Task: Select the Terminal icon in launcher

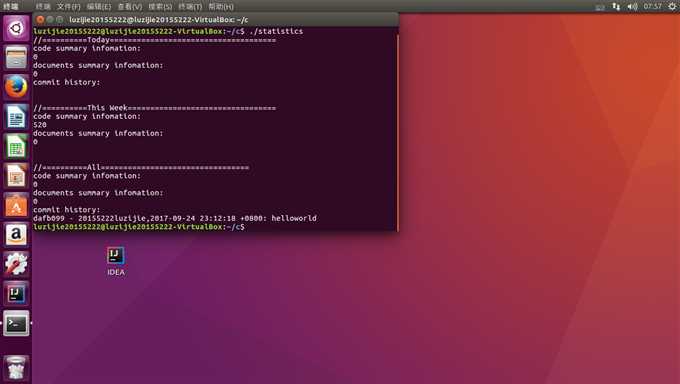Action: pos(16,323)
